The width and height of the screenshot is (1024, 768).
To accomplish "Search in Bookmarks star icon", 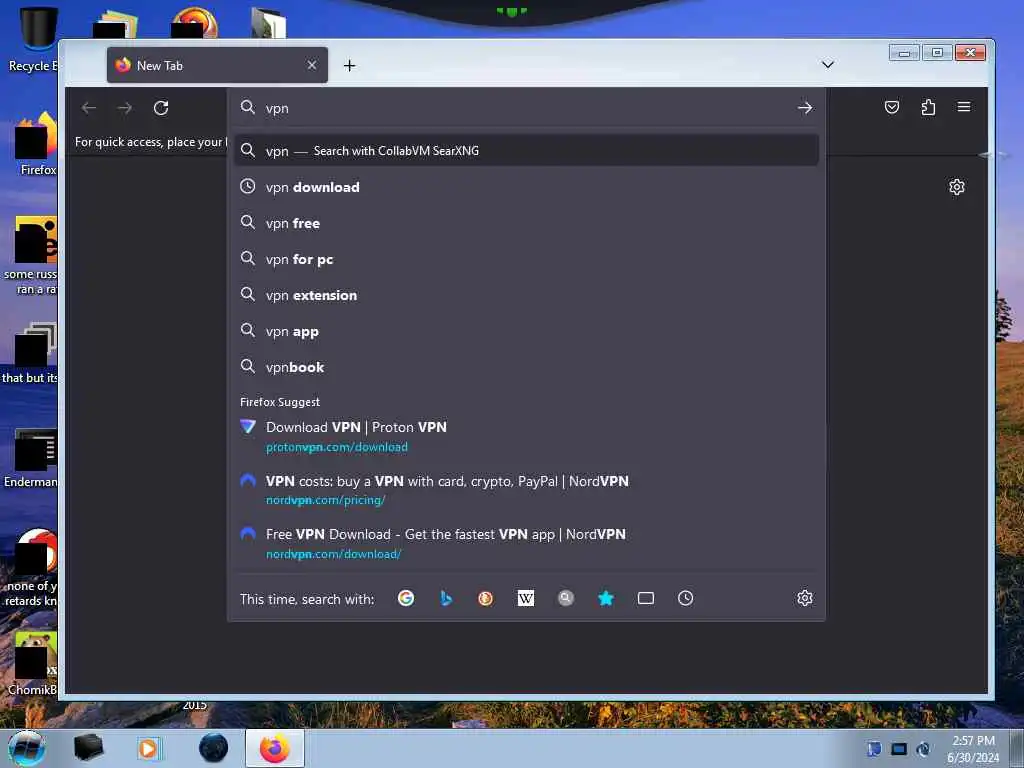I will click(x=606, y=598).
